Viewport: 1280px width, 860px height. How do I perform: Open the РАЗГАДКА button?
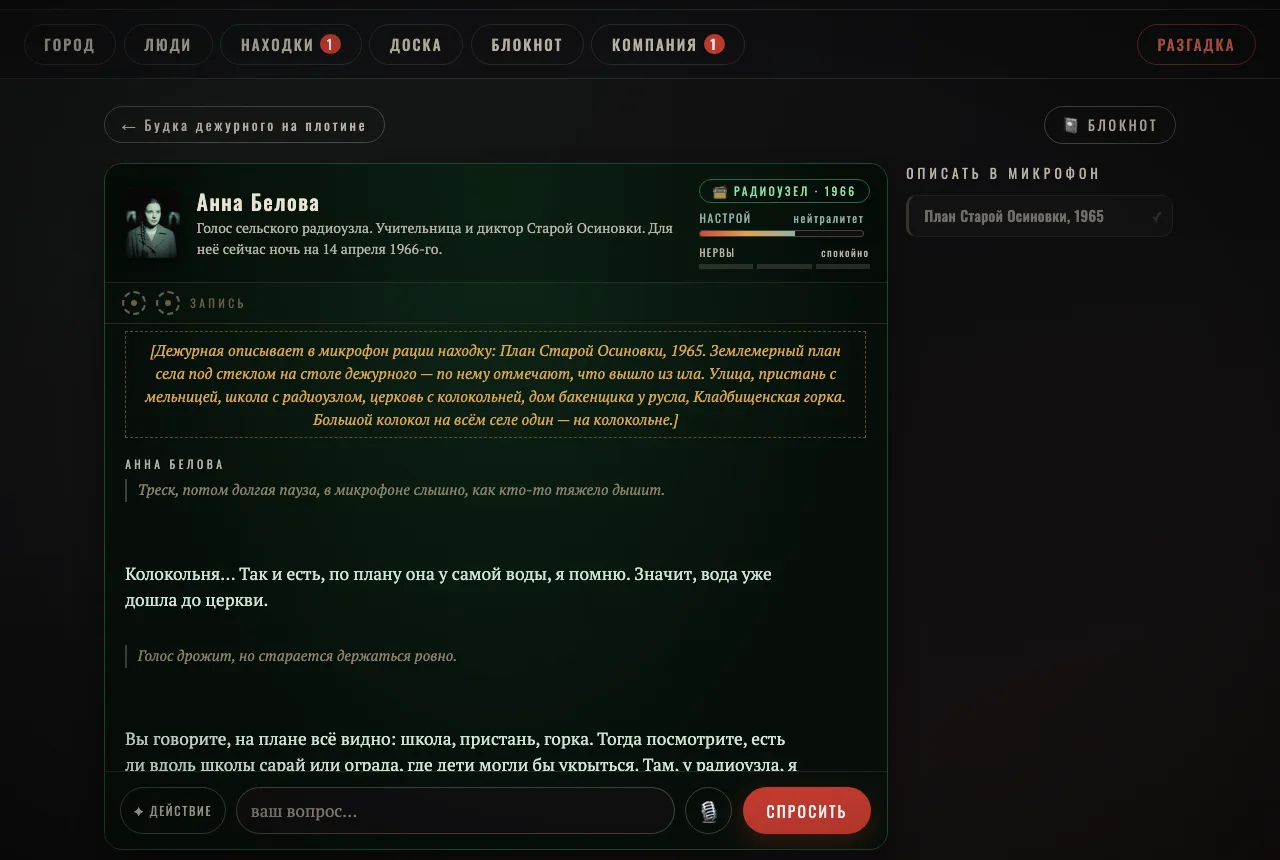pyautogui.click(x=1196, y=45)
